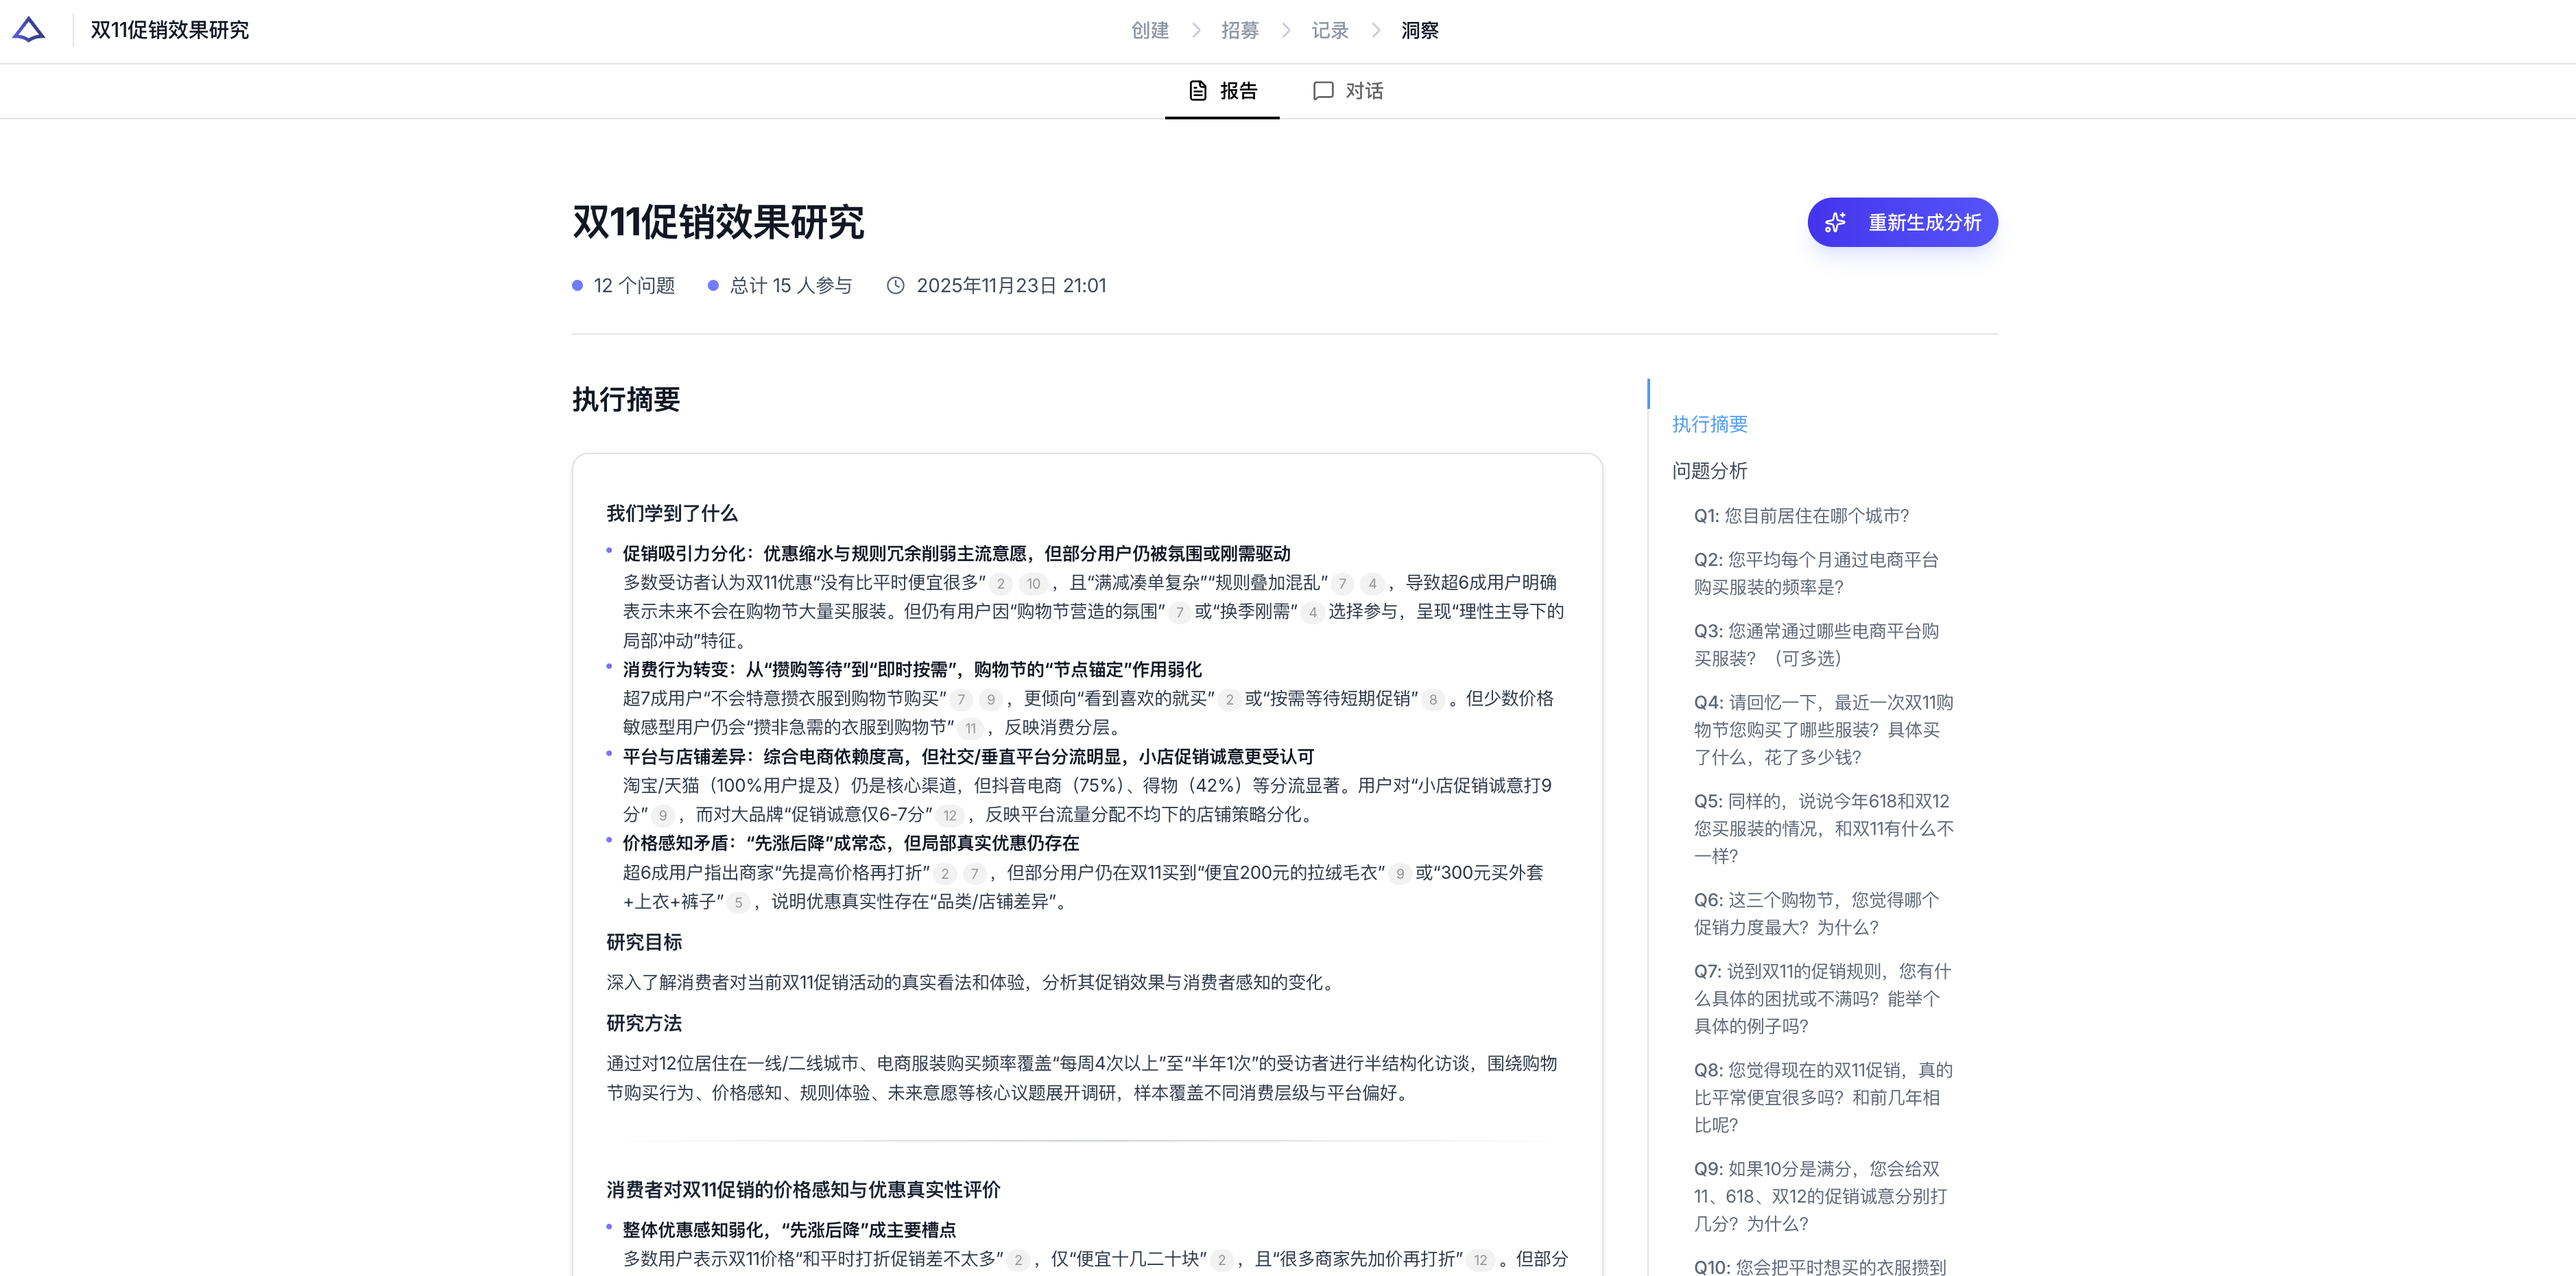Click the 消费者对双11促销的价格感知与优惠真实性评价 heading

pyautogui.click(x=803, y=1190)
